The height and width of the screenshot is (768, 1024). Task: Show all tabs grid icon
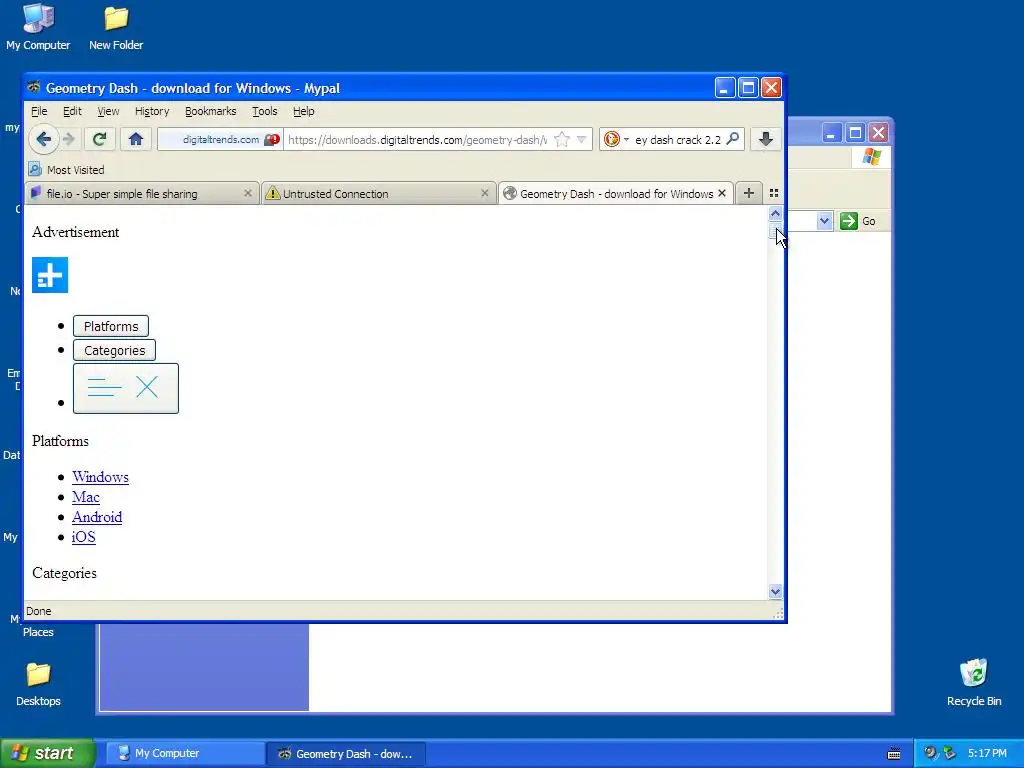[x=774, y=193]
